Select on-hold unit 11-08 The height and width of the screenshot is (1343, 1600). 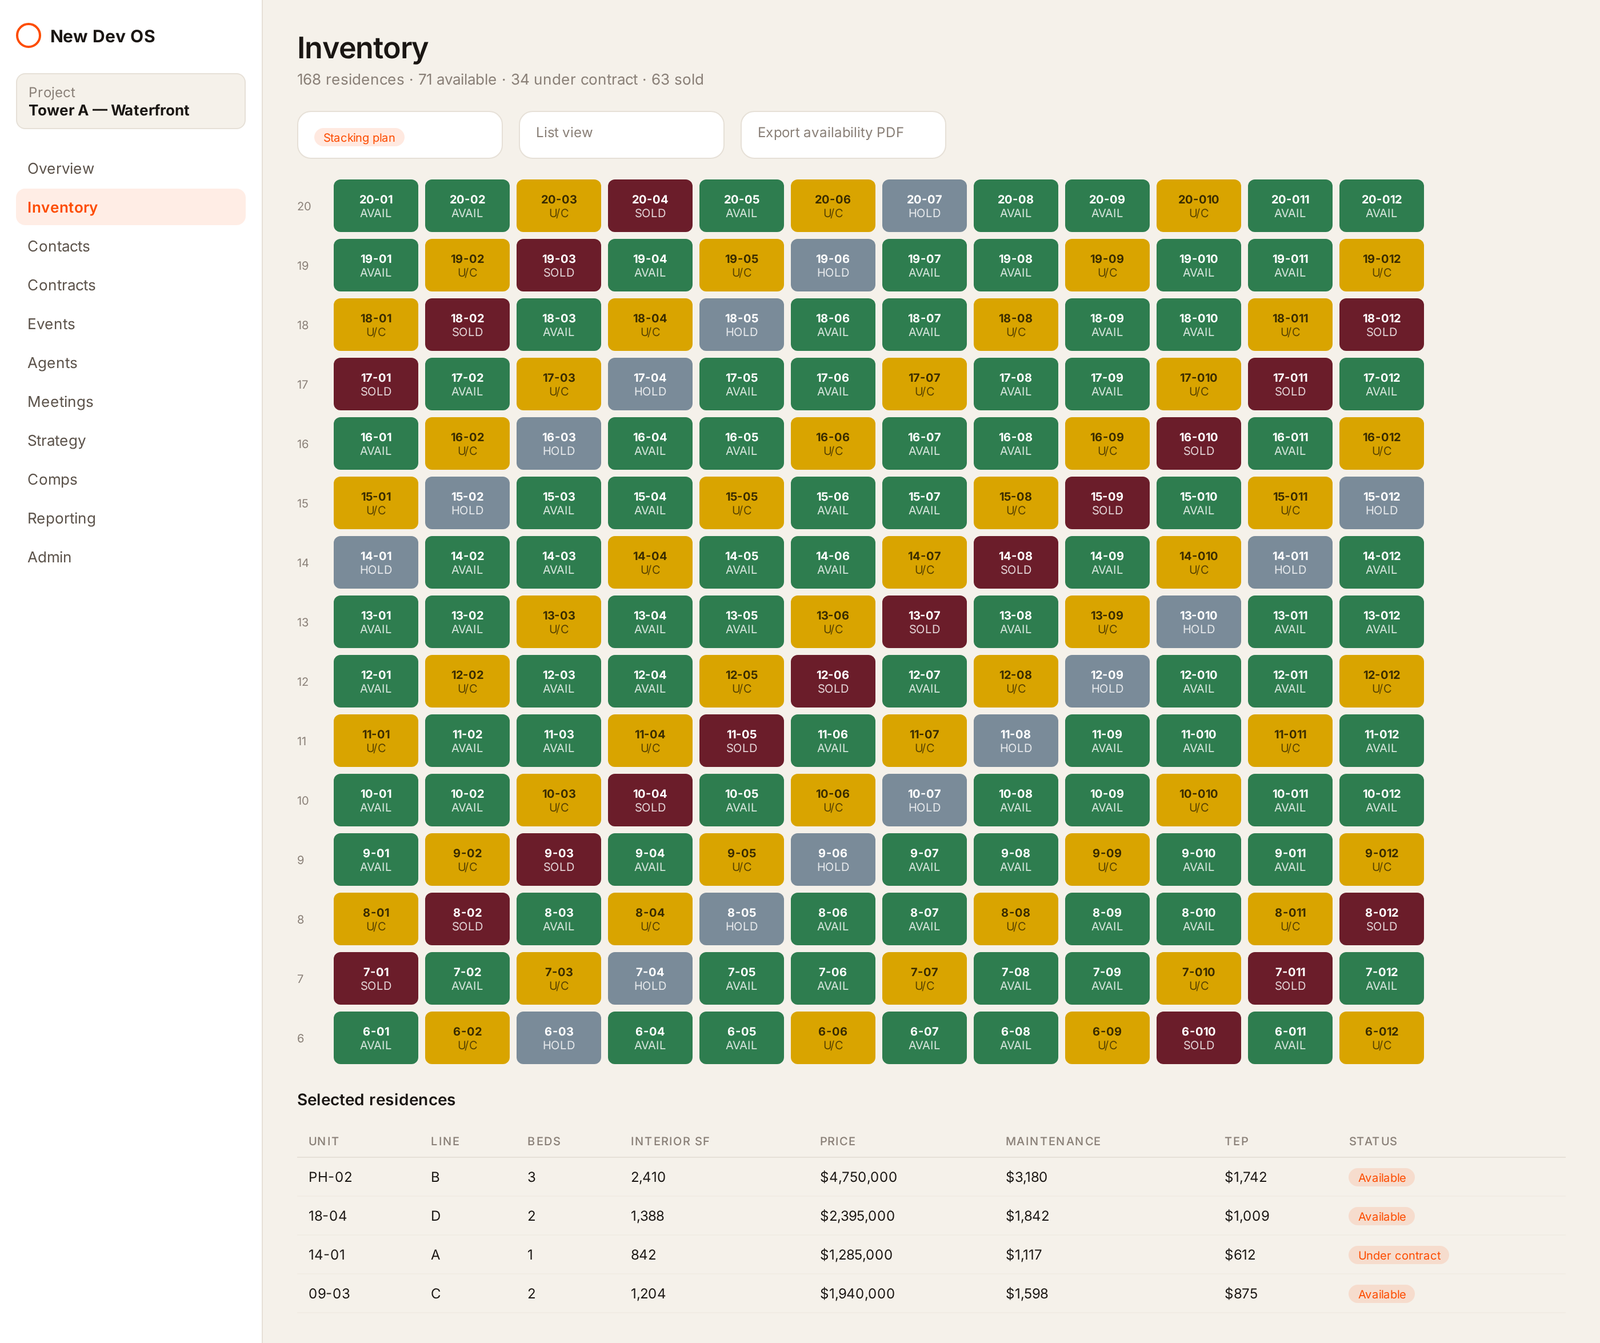1015,741
